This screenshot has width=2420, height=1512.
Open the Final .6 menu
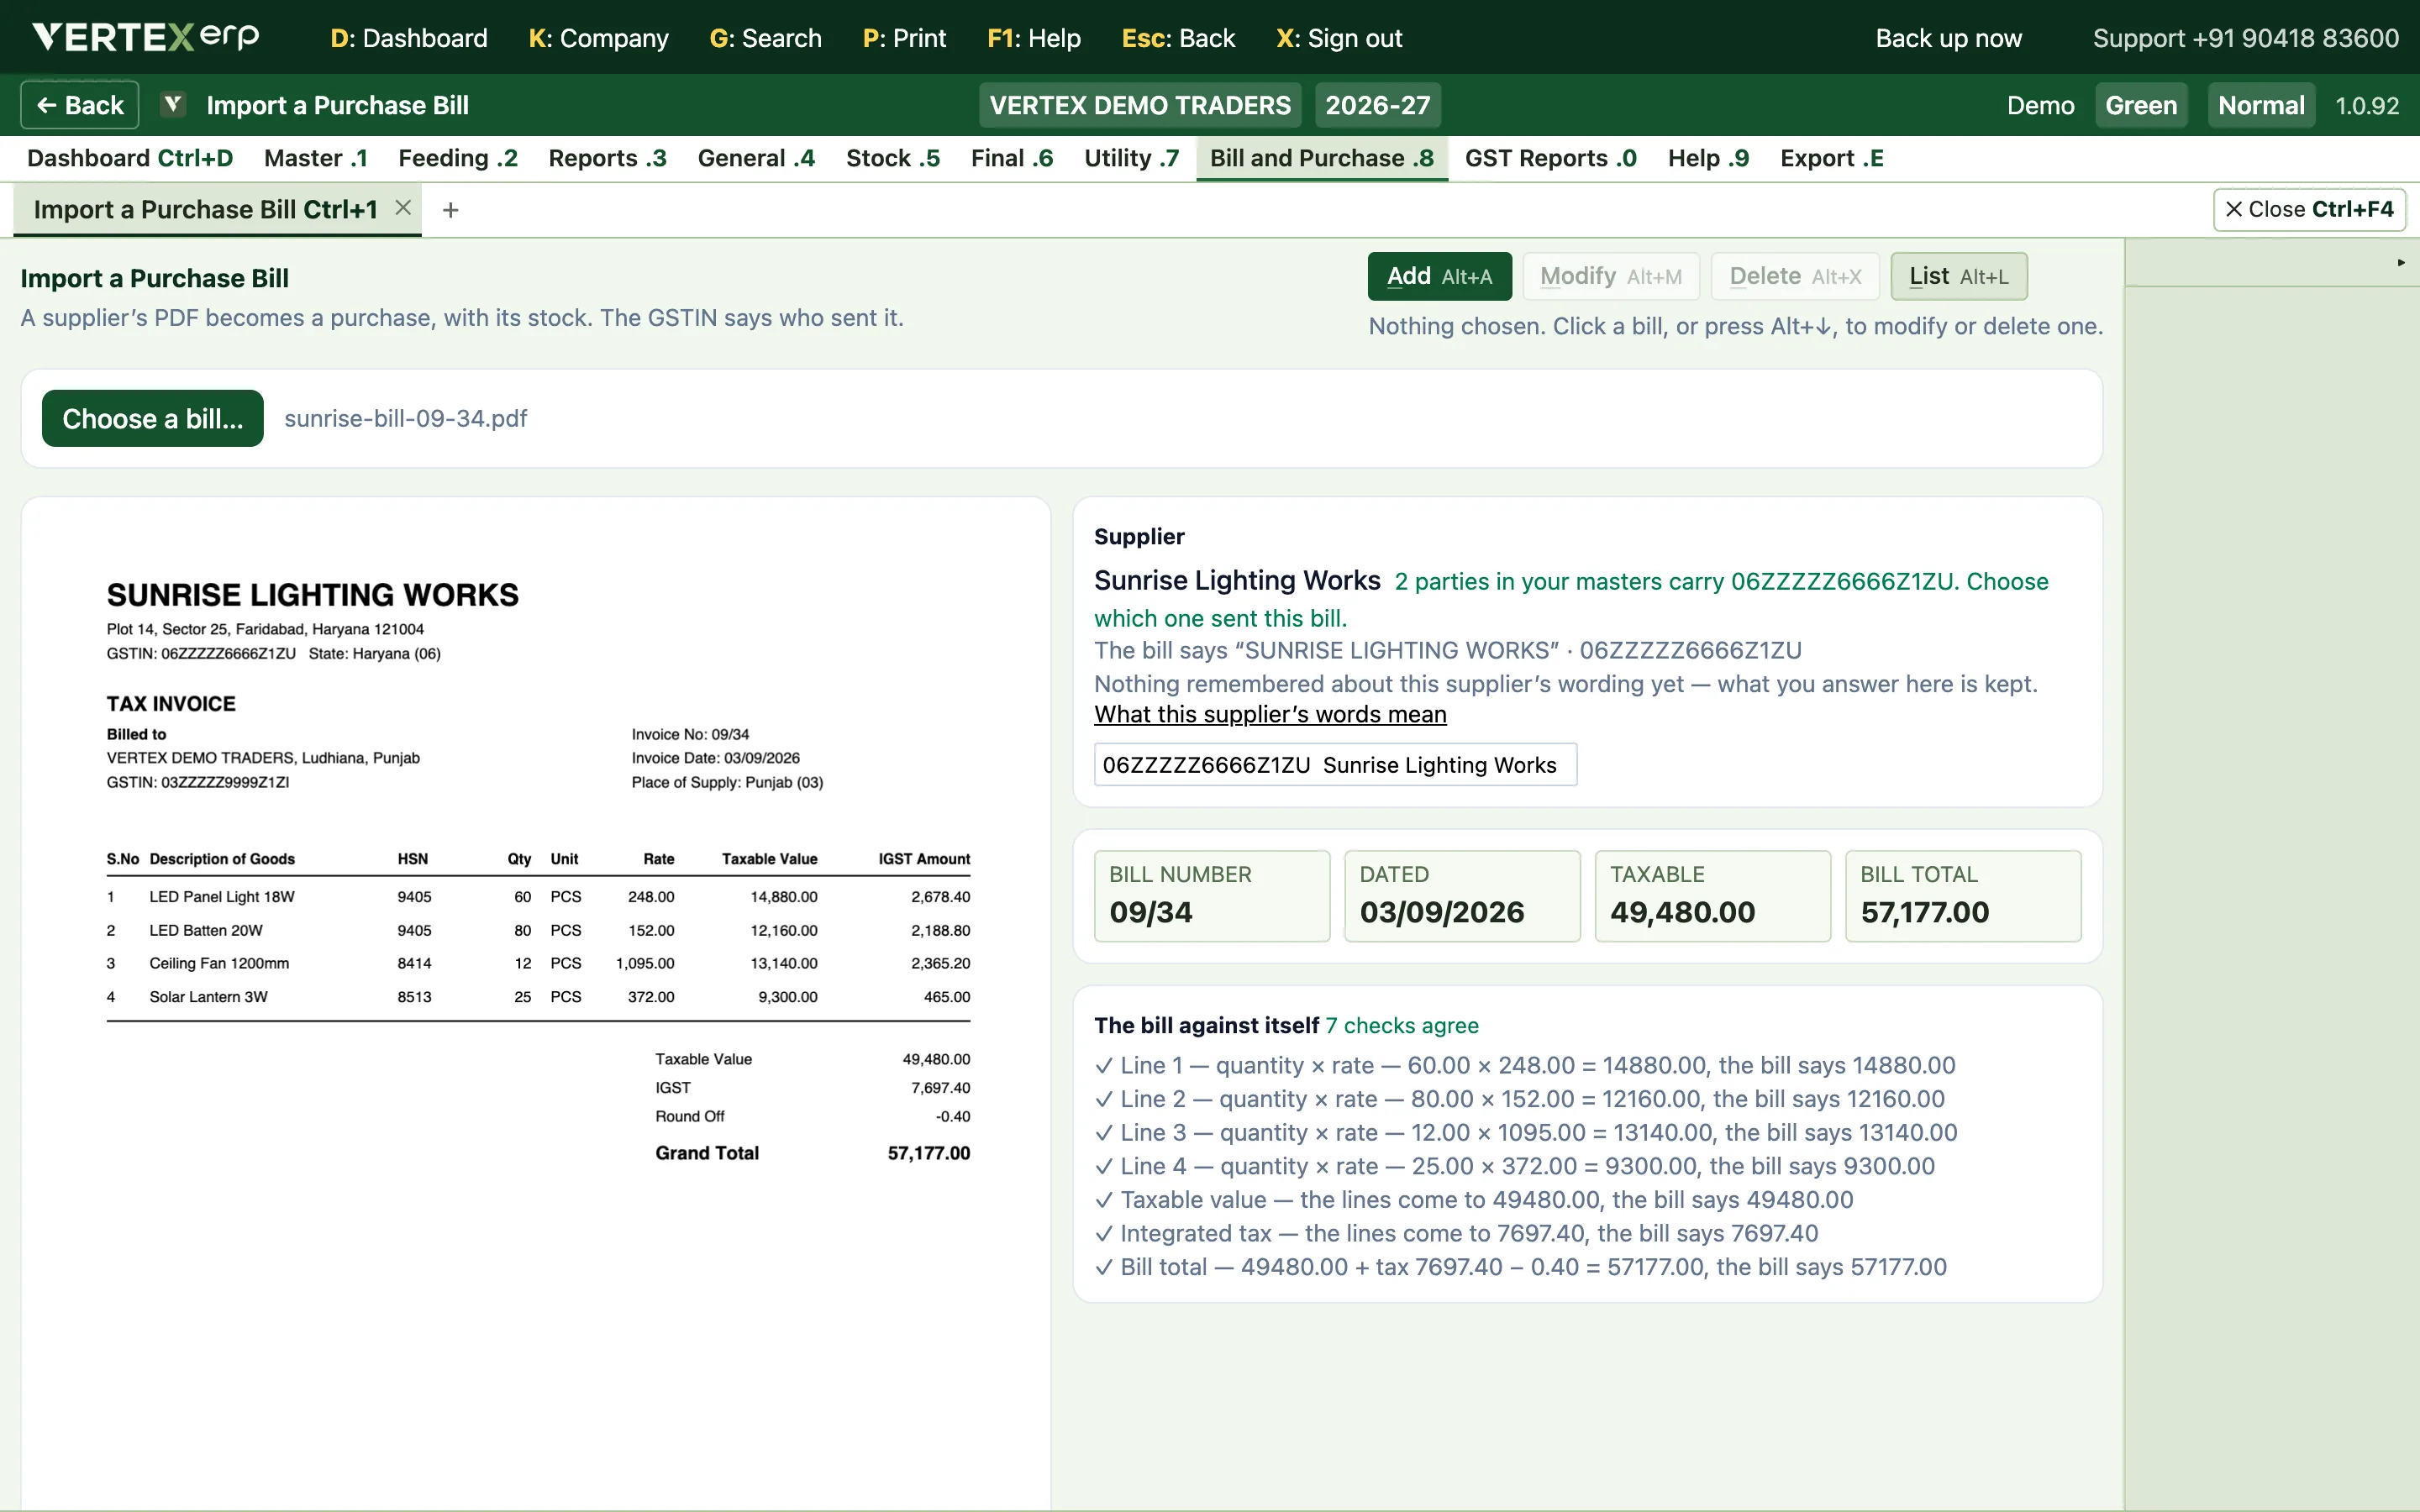click(x=1012, y=158)
